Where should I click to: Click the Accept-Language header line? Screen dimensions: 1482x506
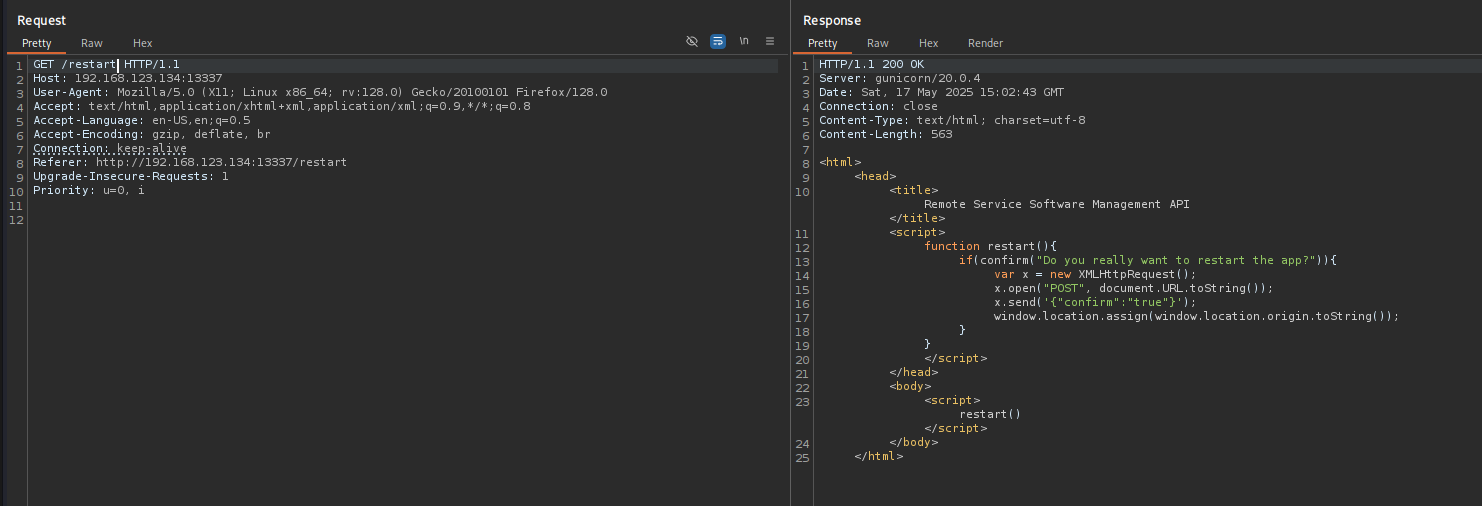pyautogui.click(x=142, y=120)
